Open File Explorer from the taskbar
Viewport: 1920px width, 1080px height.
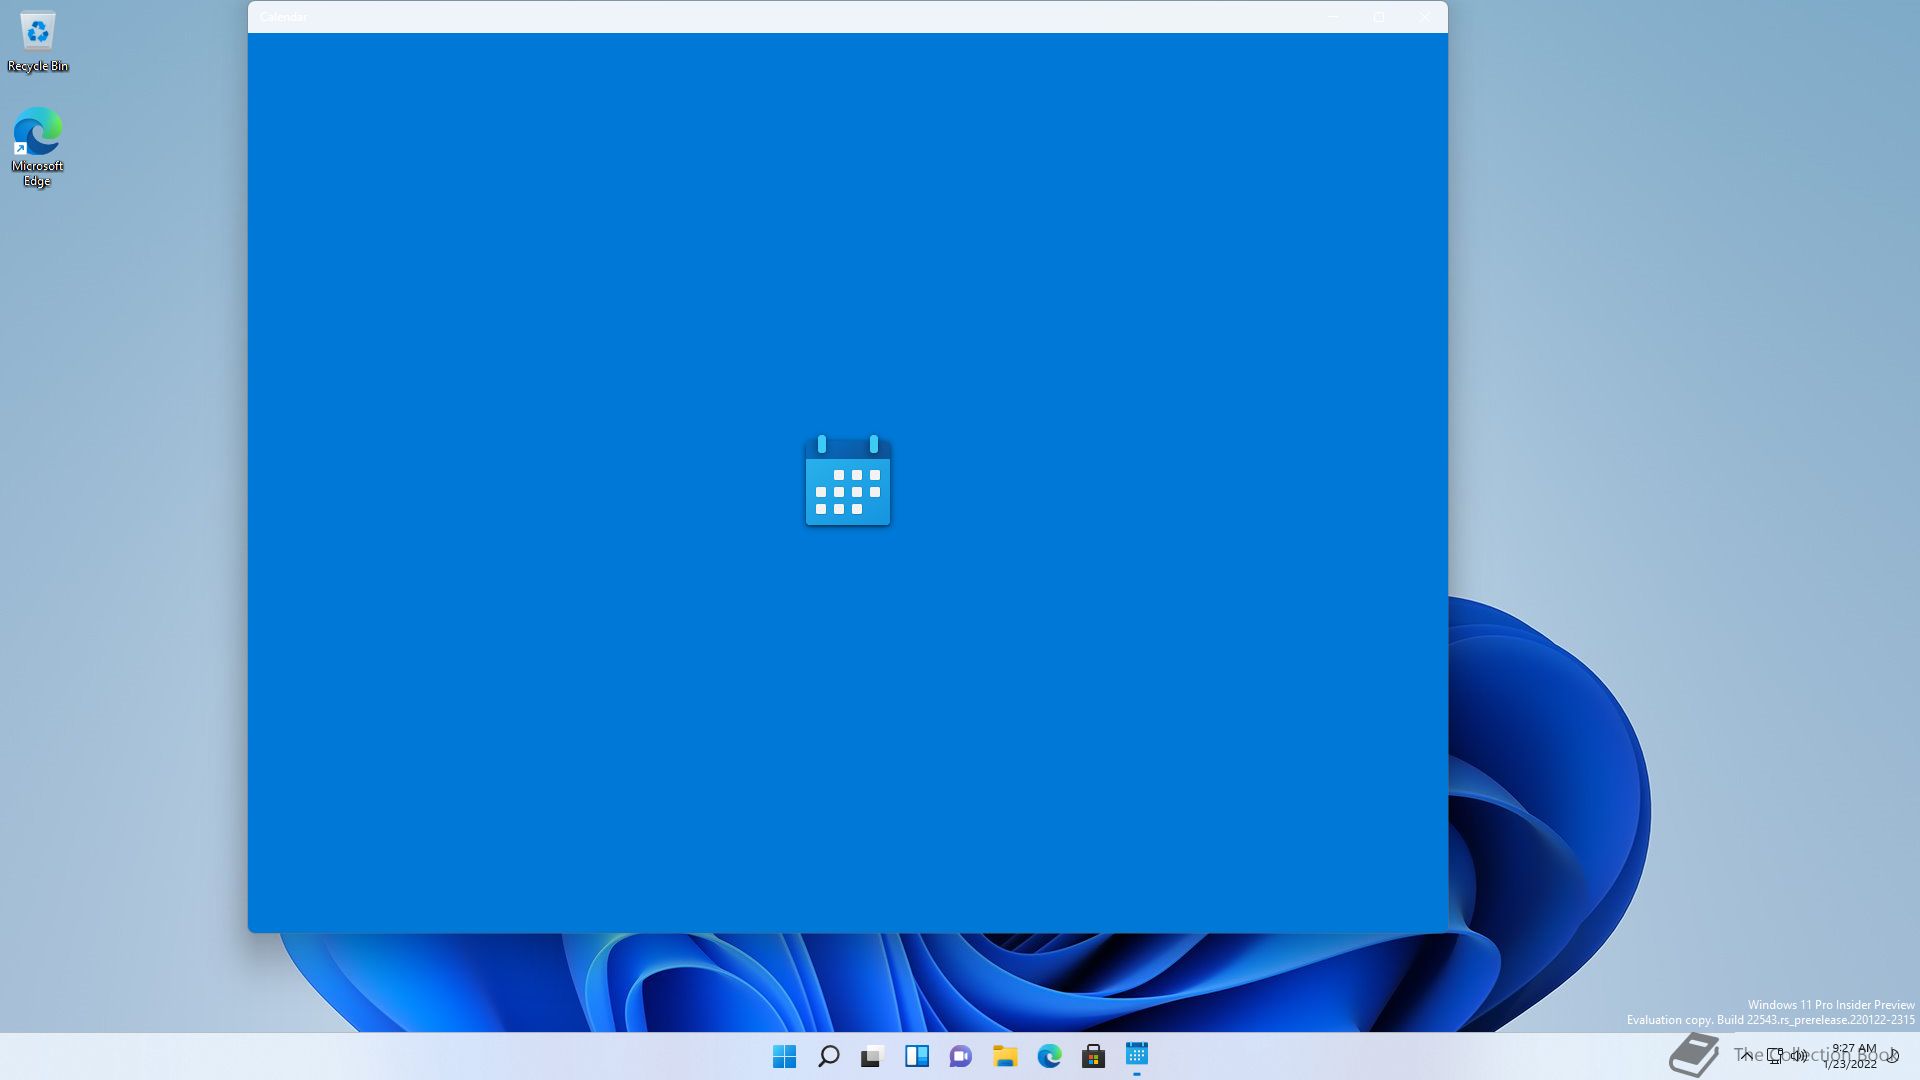click(x=1004, y=1056)
